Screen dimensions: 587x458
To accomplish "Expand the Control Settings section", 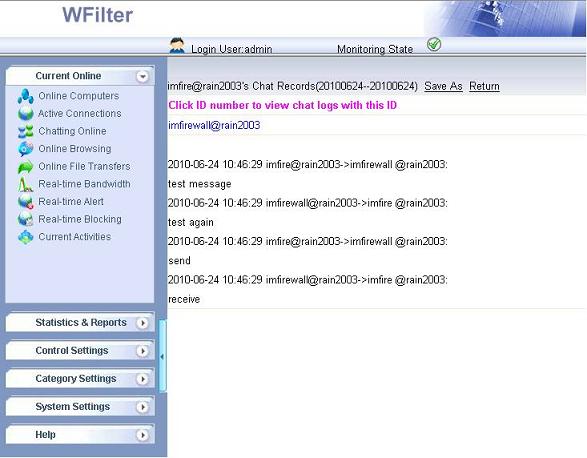I will [142, 351].
